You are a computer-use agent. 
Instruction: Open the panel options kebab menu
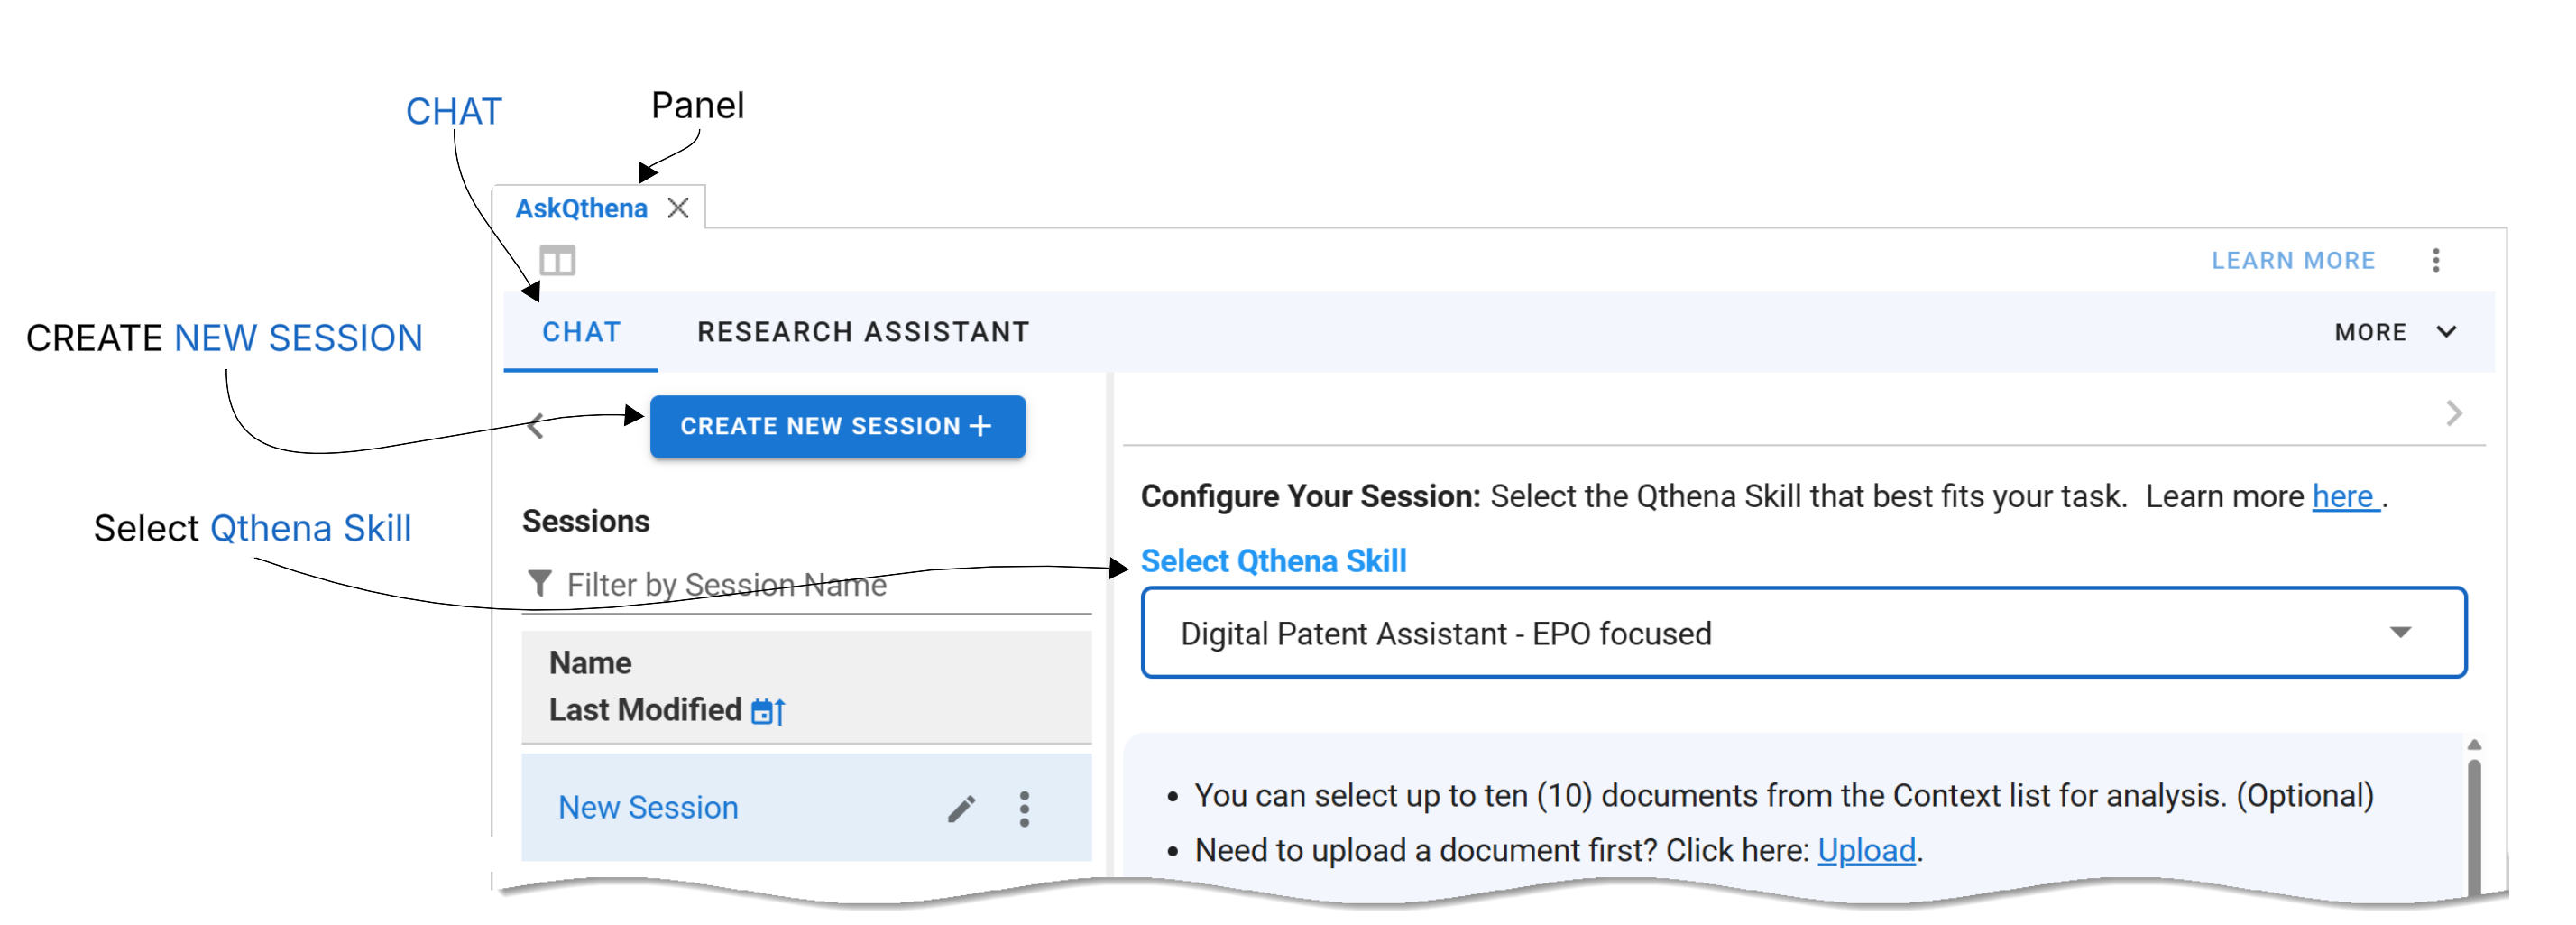[x=2436, y=260]
